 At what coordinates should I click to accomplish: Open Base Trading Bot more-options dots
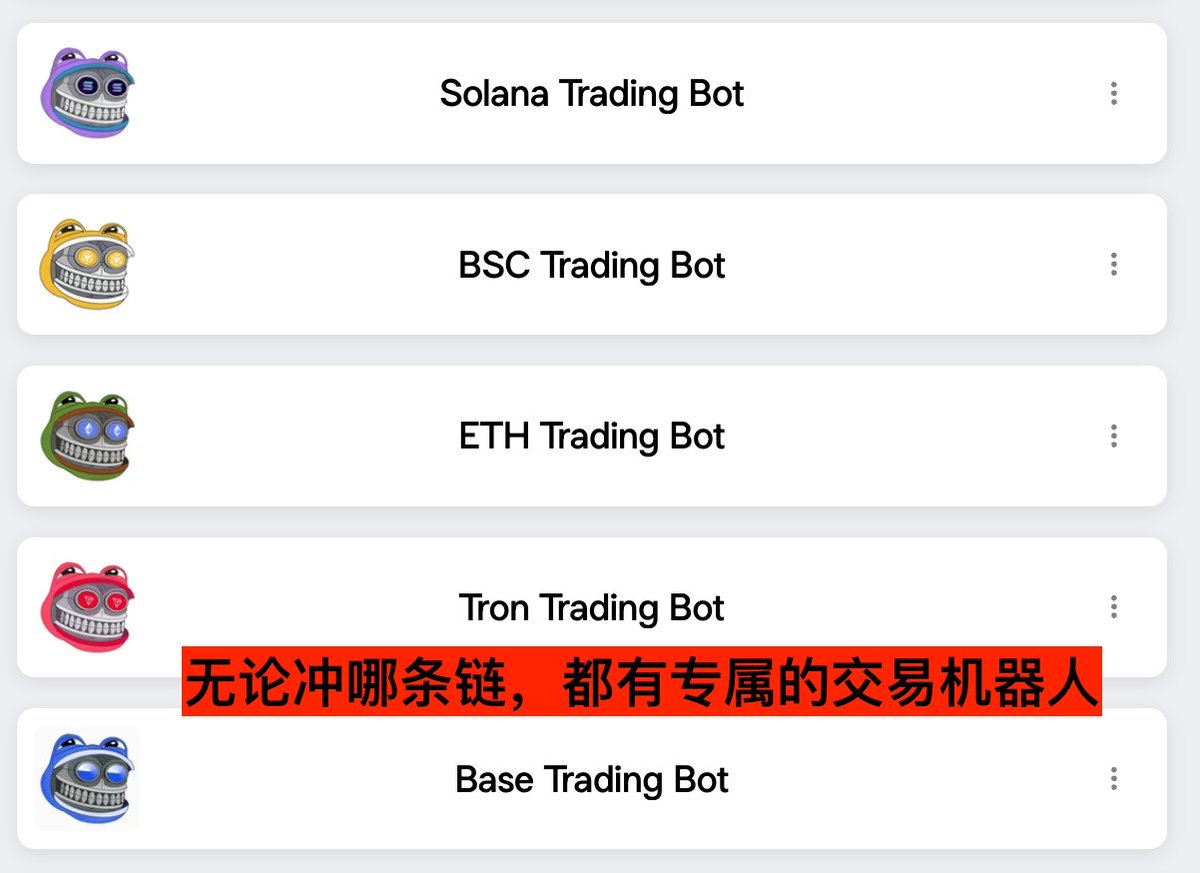(1113, 779)
